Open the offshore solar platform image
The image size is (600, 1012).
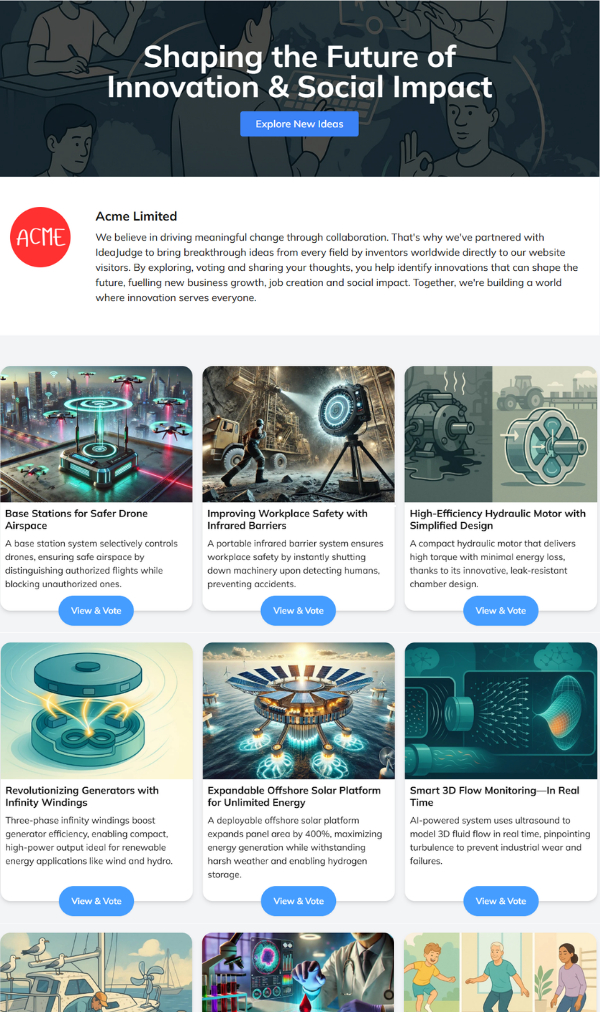point(298,711)
